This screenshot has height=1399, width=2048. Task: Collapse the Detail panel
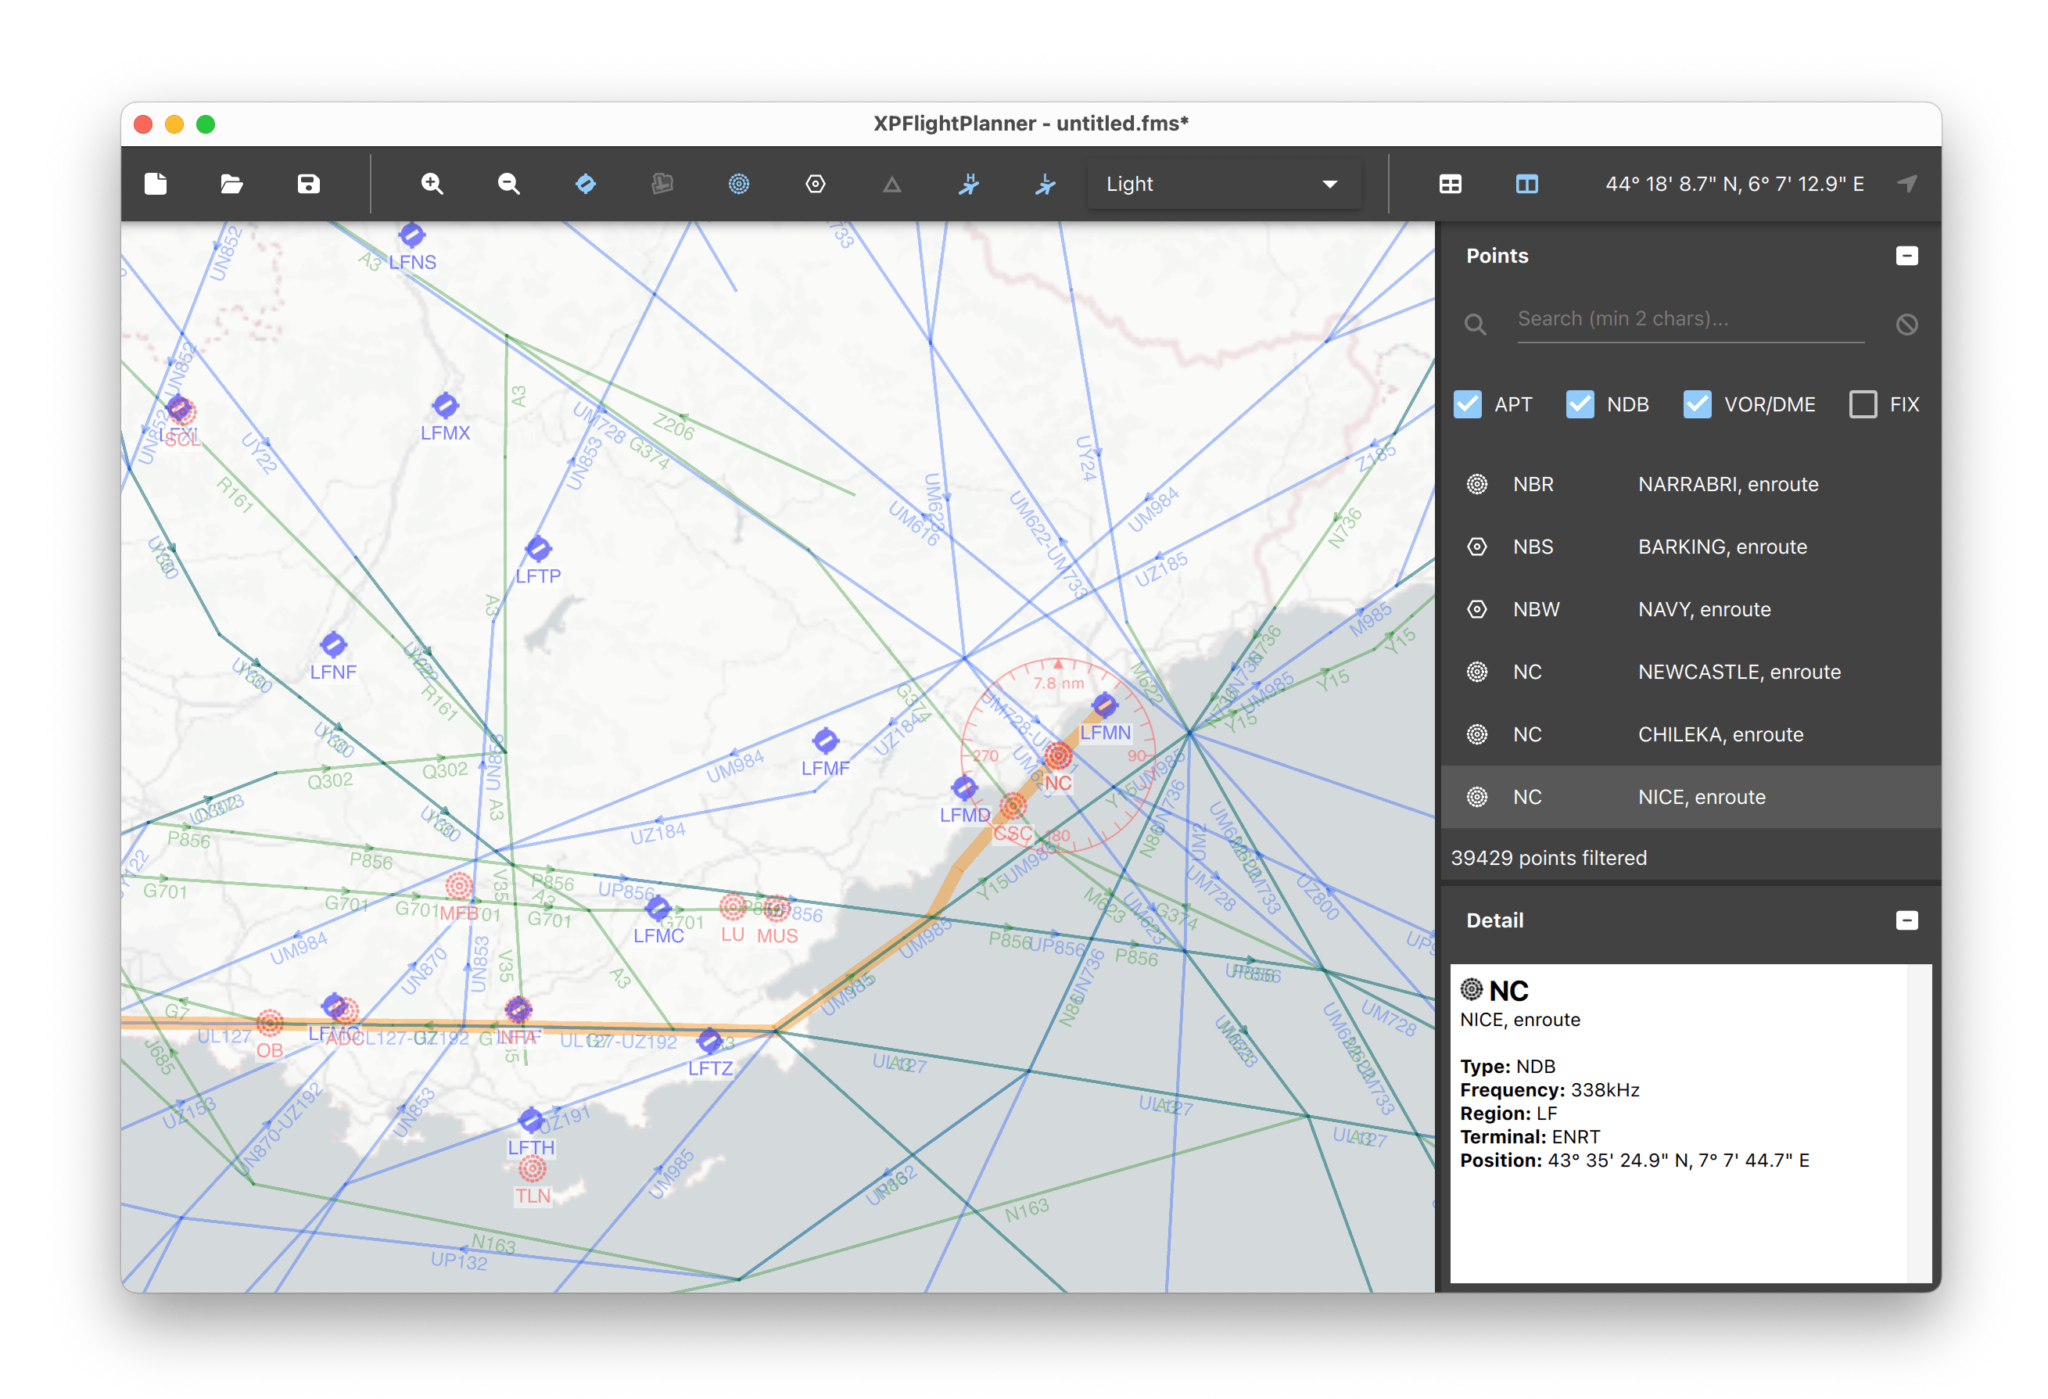pyautogui.click(x=1908, y=919)
